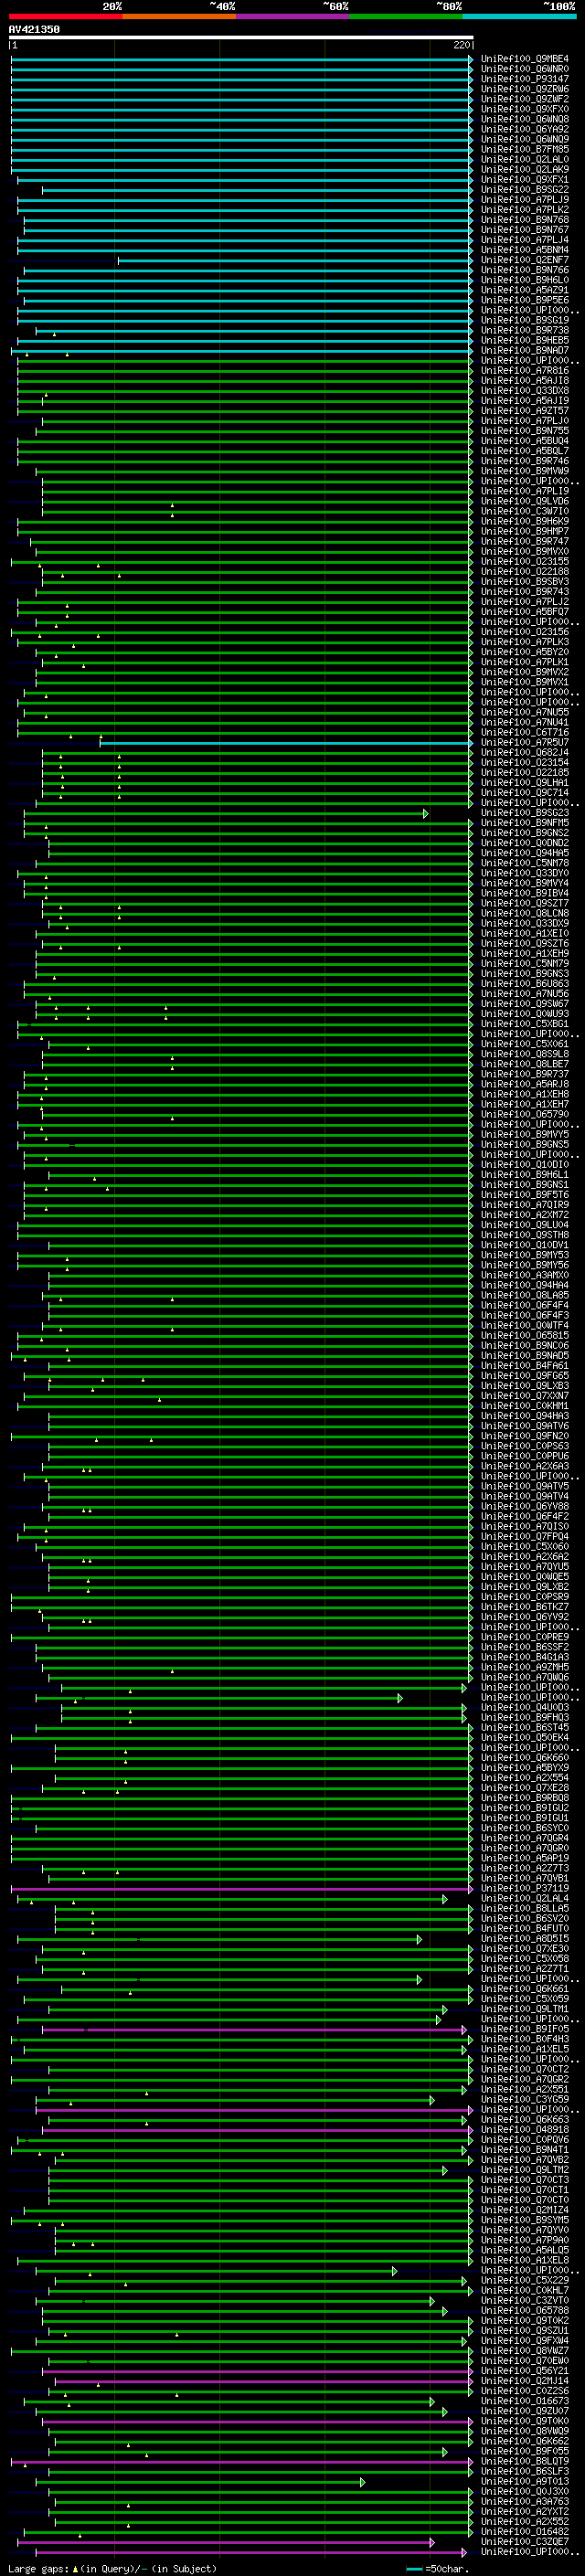Image resolution: width=585 pixels, height=2576 pixels.
Task: Select hit label UniRef100_A5BNM4
Action: pos(525,250)
